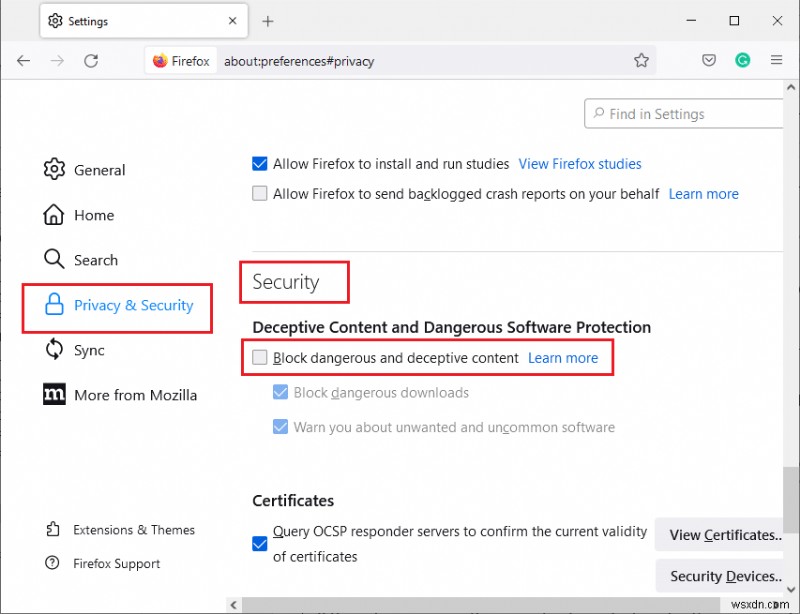Click the View Firefox studies link

coord(580,163)
